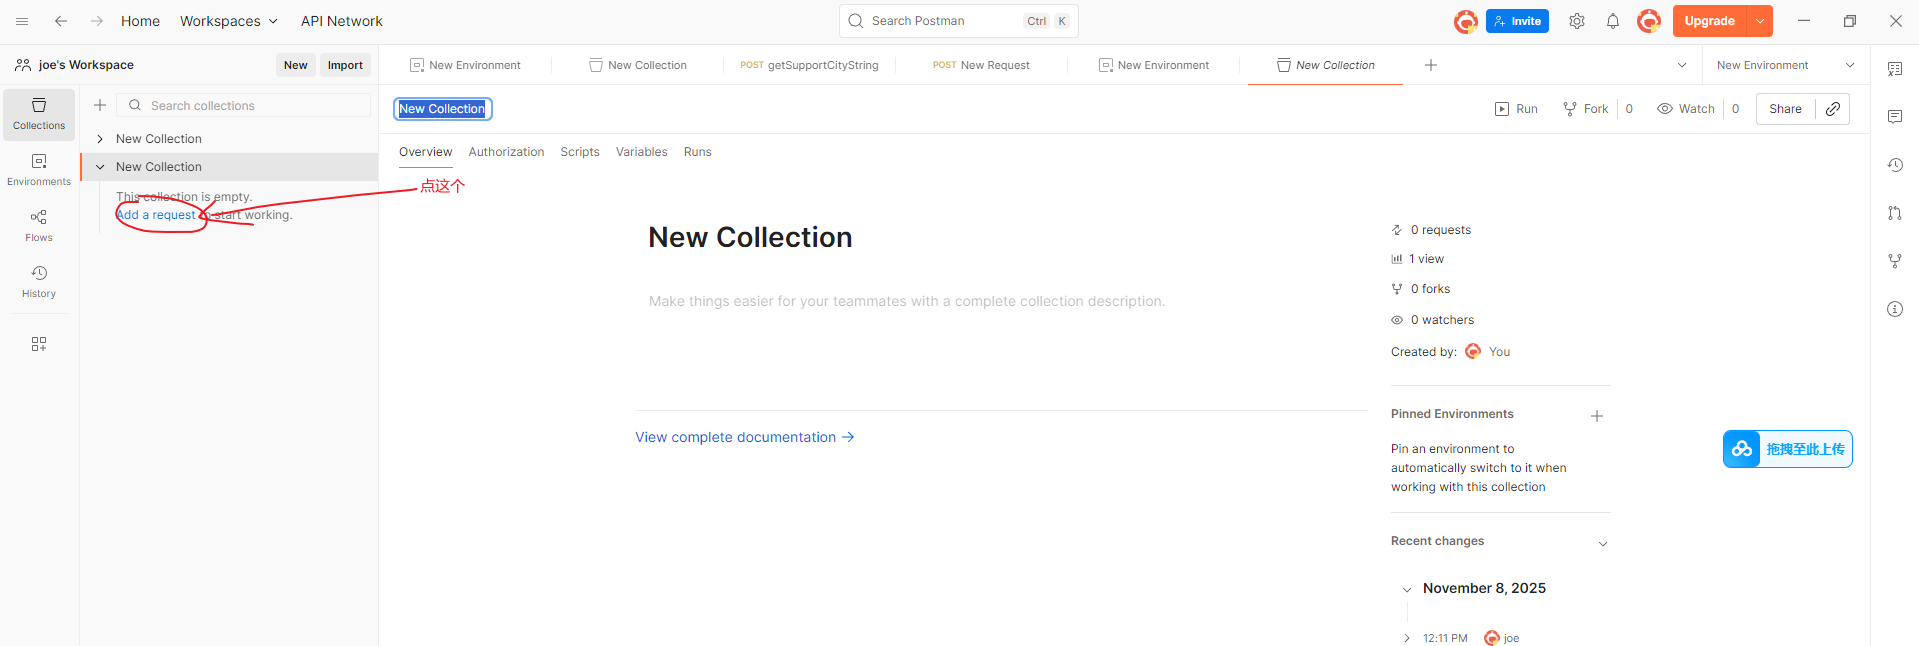1919x646 pixels.
Task: Open the documentation icon in right sidebar
Action: point(1895,69)
